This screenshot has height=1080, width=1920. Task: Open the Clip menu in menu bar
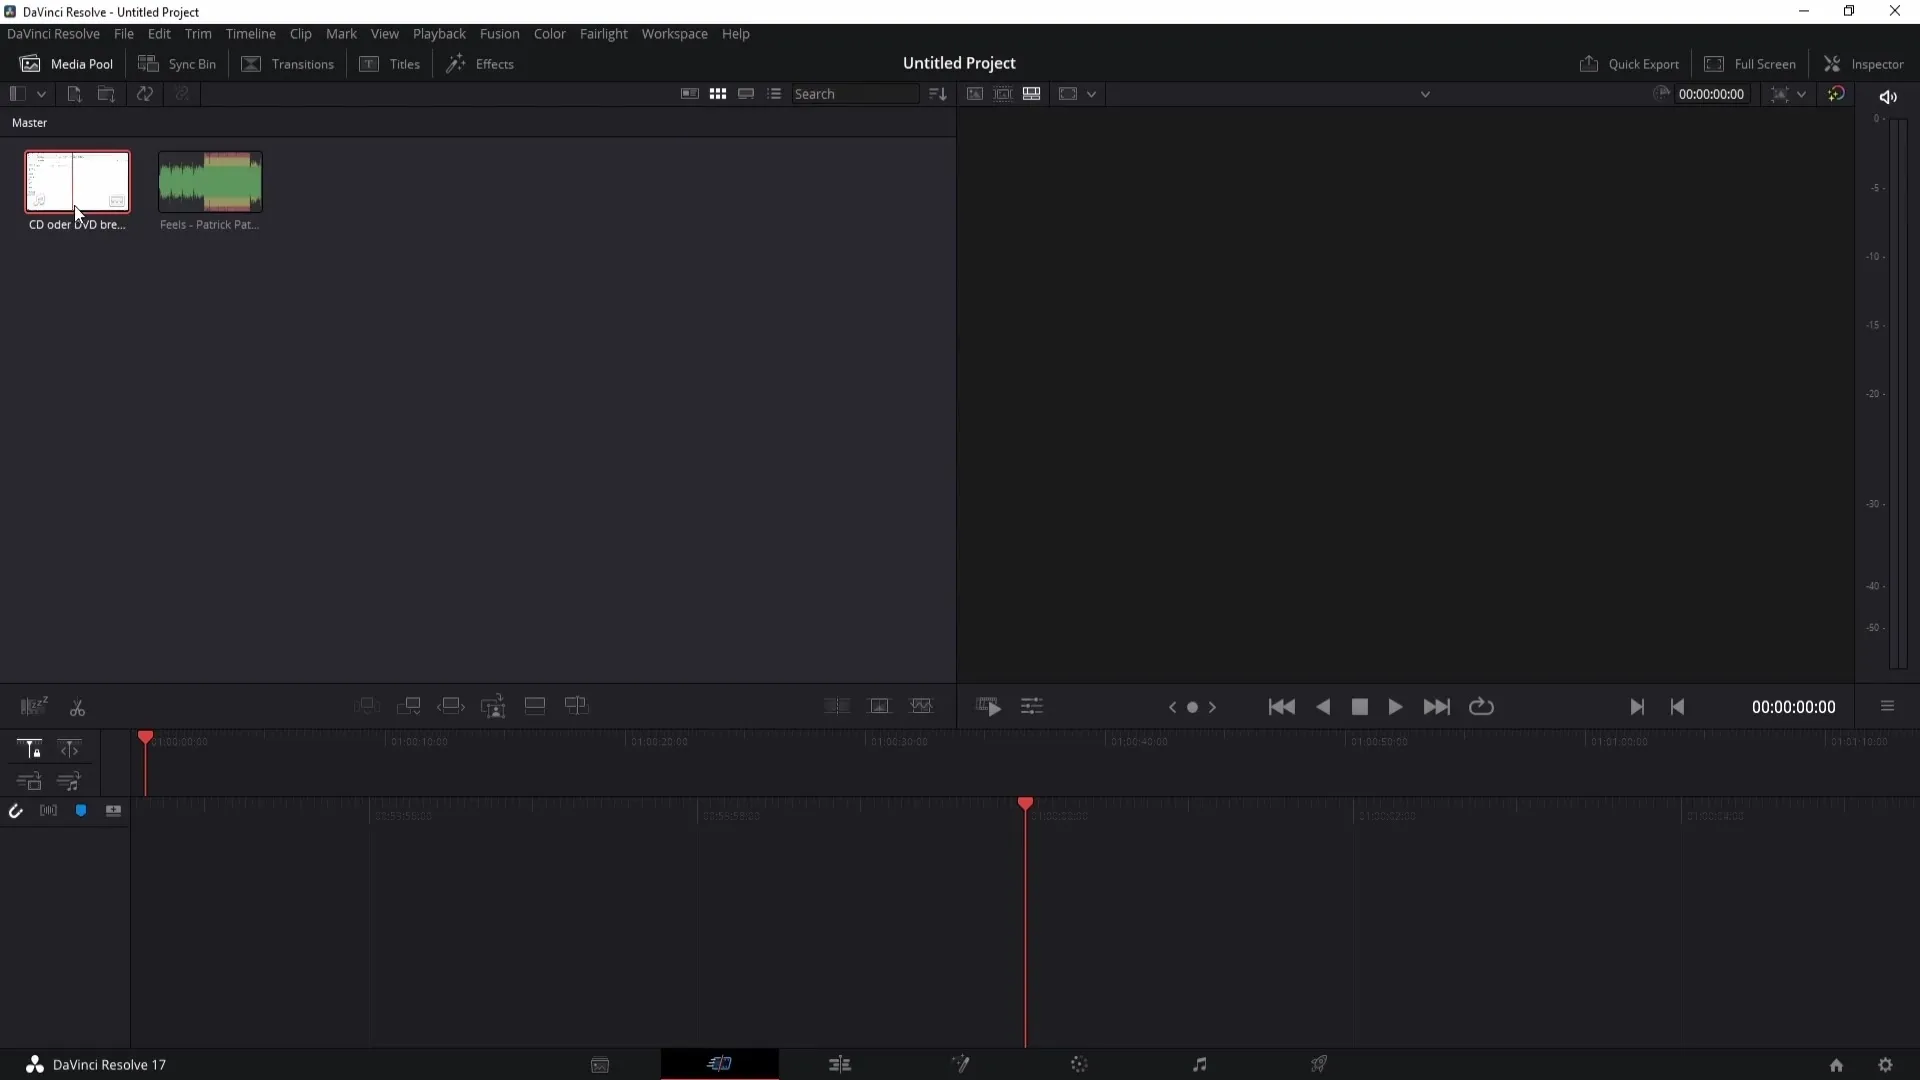[301, 33]
